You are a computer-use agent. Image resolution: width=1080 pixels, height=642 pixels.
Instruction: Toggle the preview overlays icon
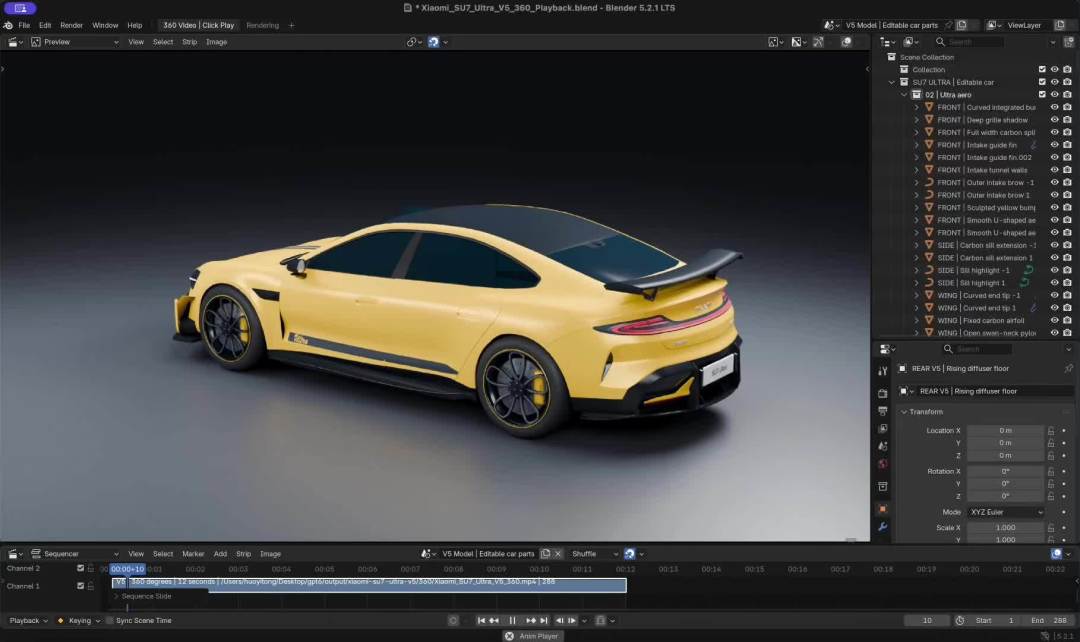(847, 42)
